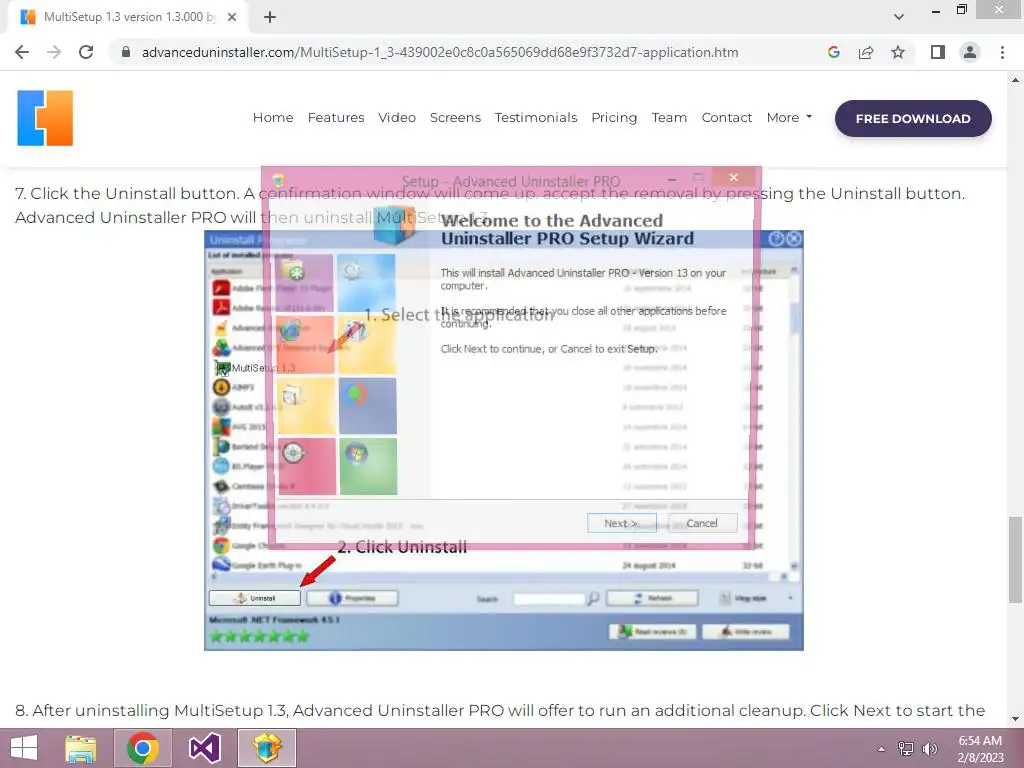
Task: Open the Chrome profile avatar
Action: click(x=970, y=52)
